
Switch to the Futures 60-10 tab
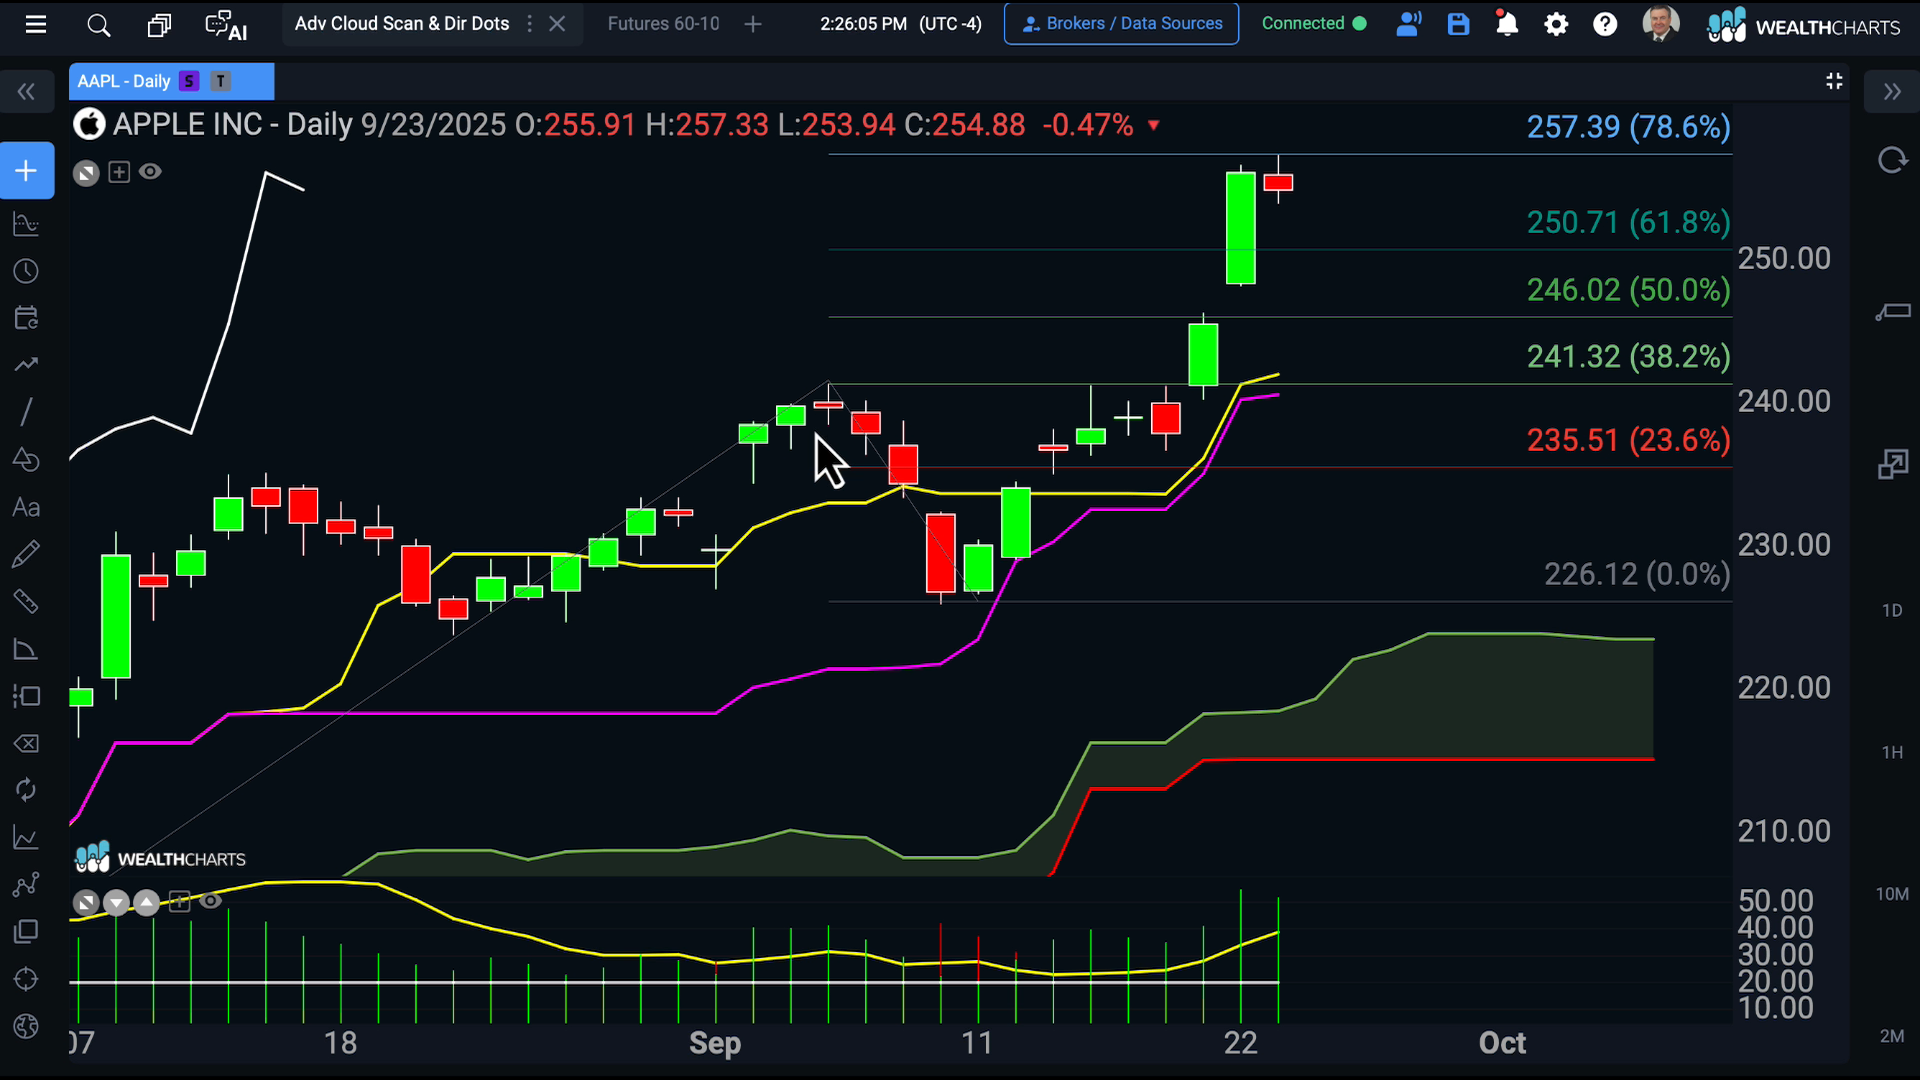[x=663, y=24]
